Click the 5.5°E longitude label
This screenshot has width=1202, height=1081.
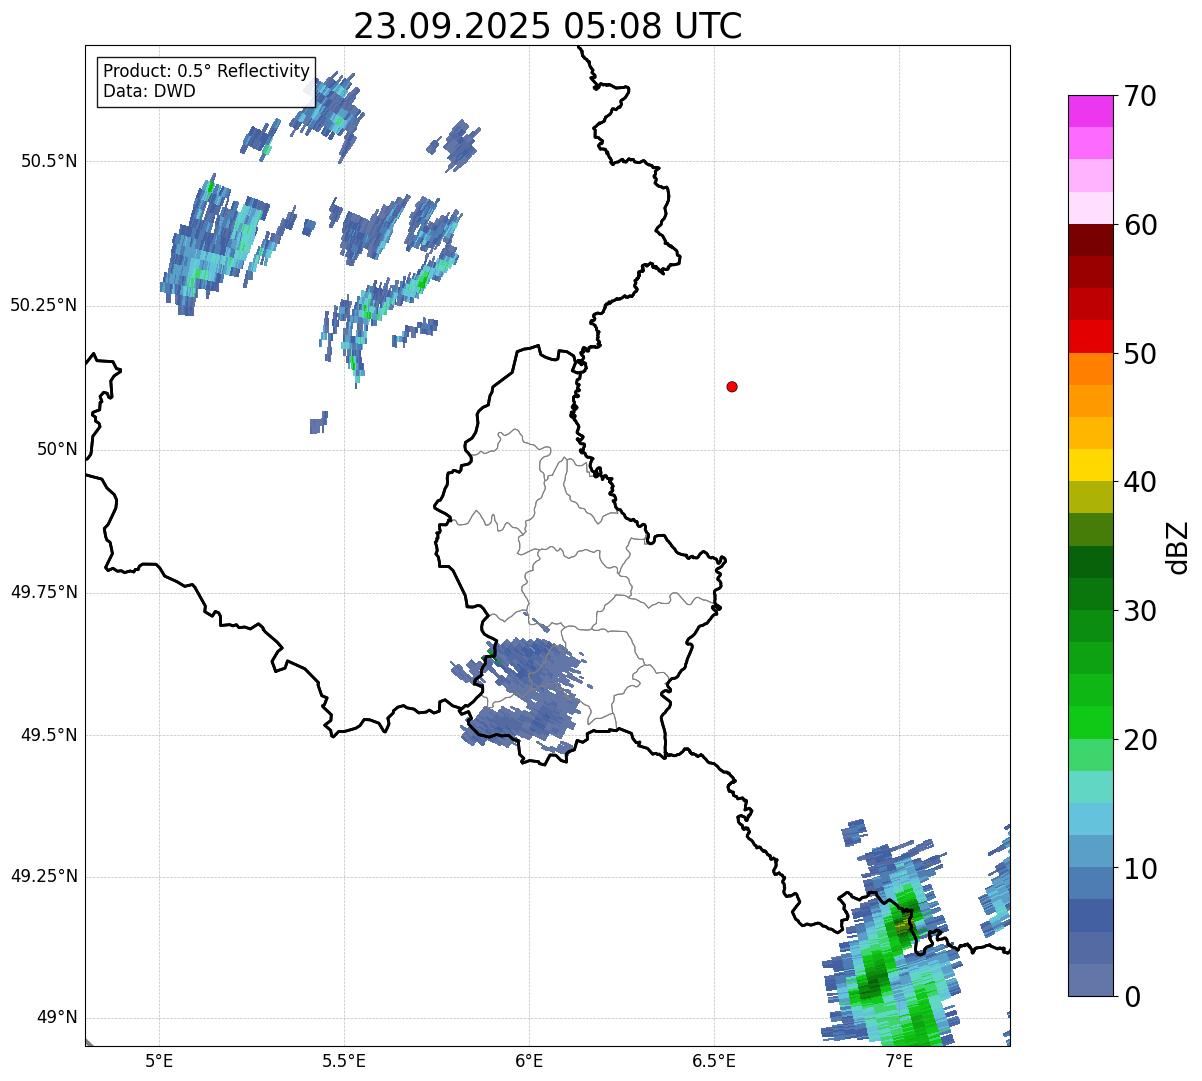pos(344,1060)
